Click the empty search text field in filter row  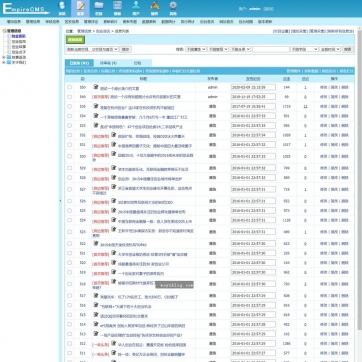tap(270, 49)
